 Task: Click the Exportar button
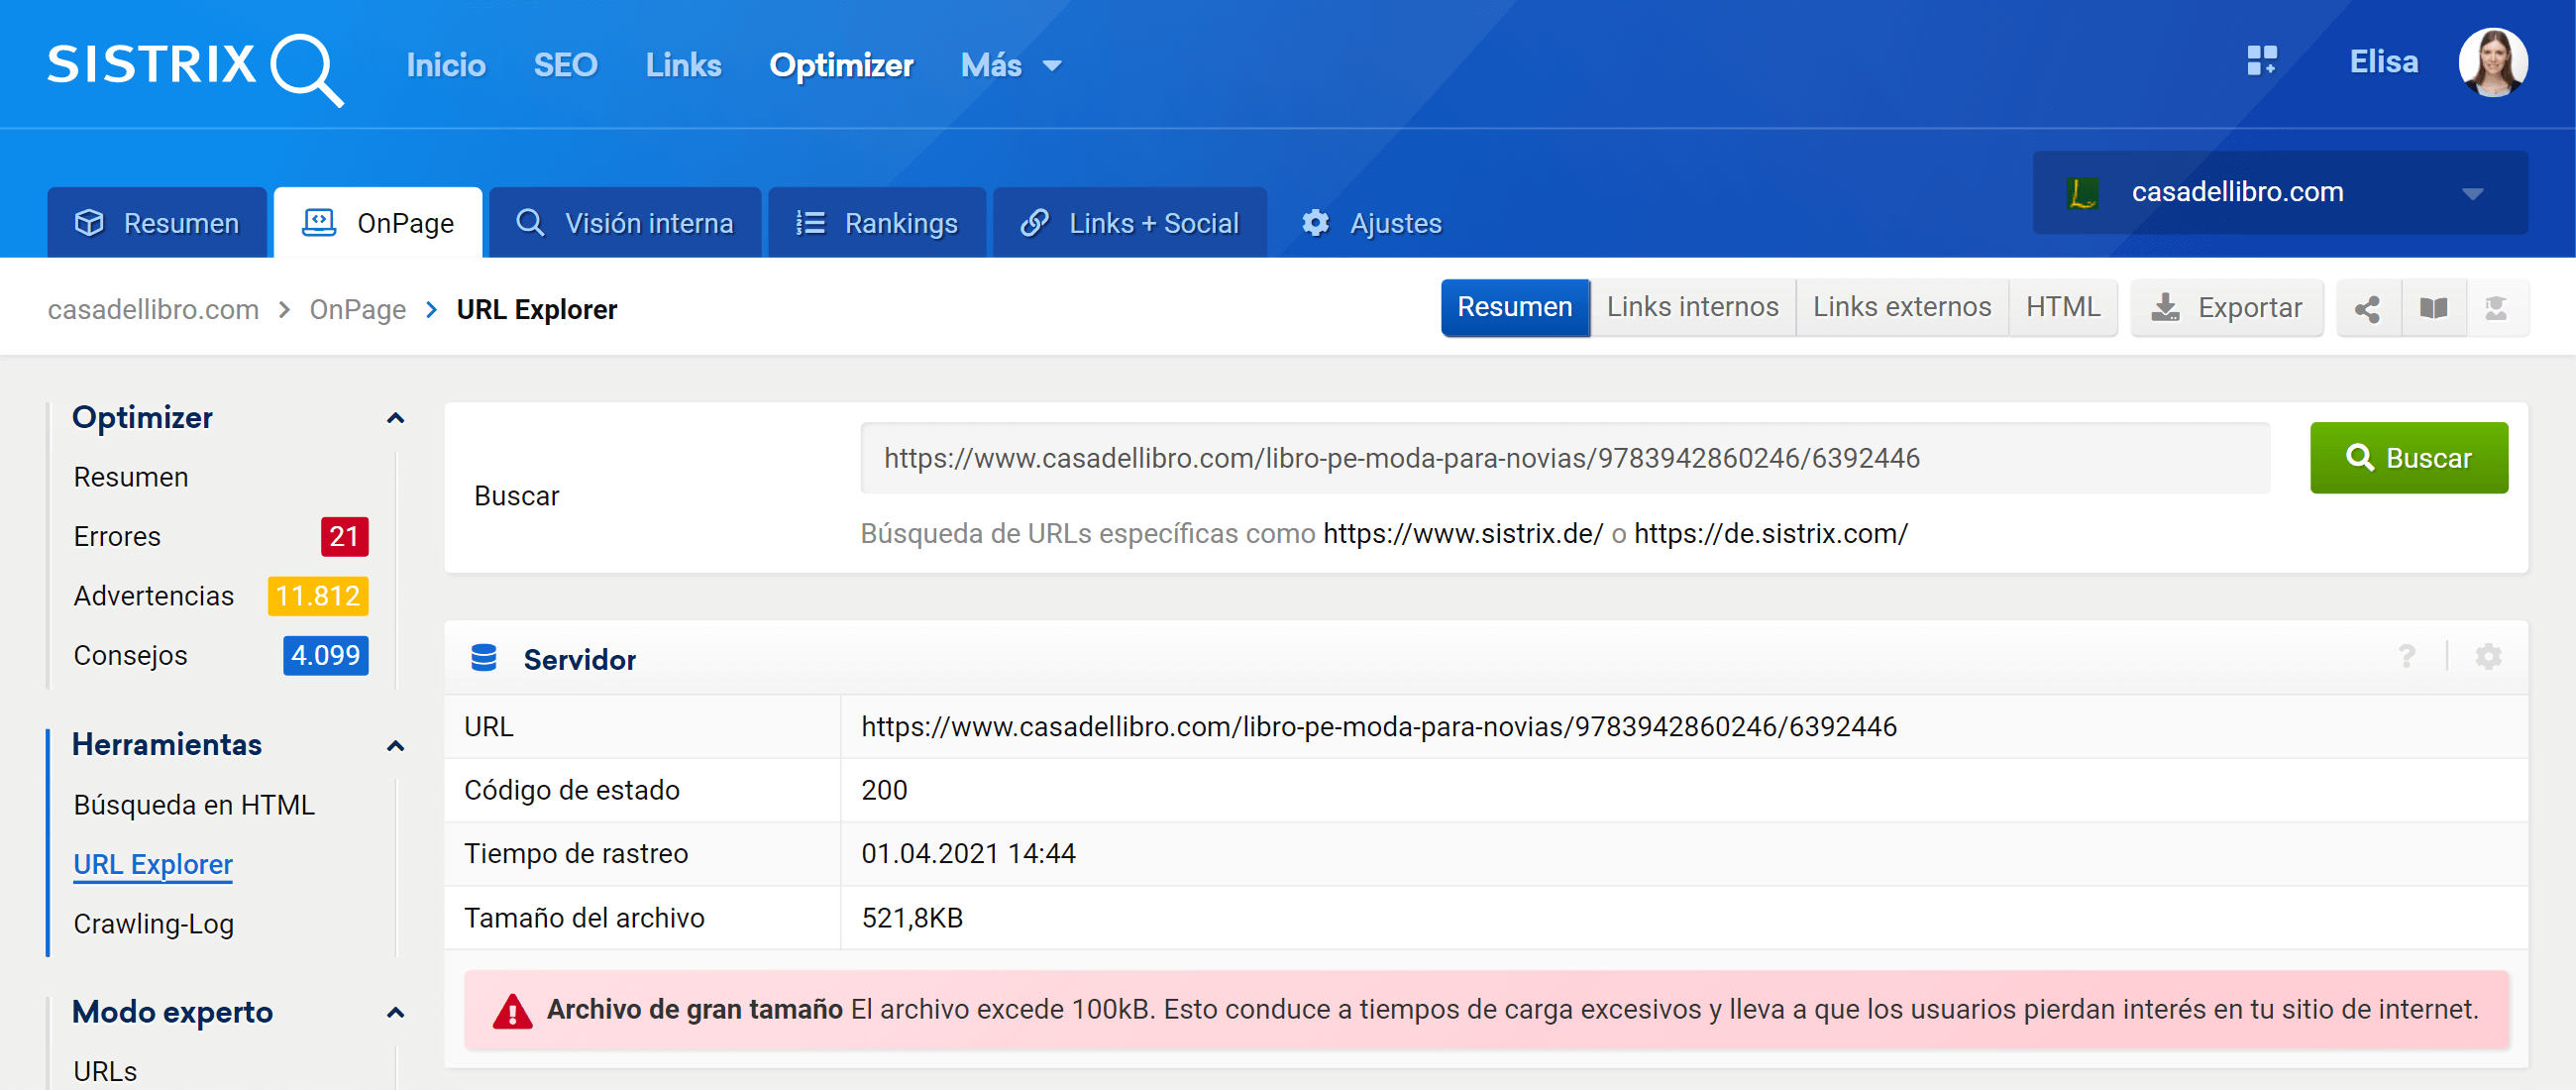coord(2226,308)
